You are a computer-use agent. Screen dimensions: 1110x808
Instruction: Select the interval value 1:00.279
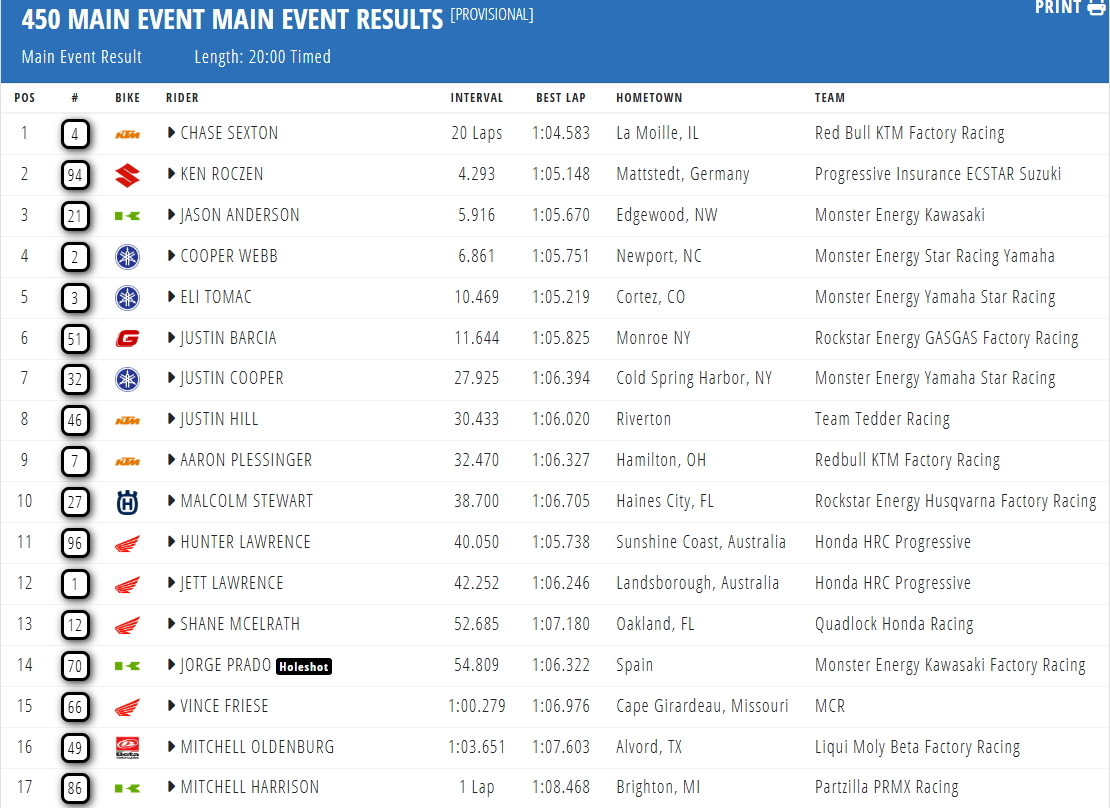coord(476,706)
